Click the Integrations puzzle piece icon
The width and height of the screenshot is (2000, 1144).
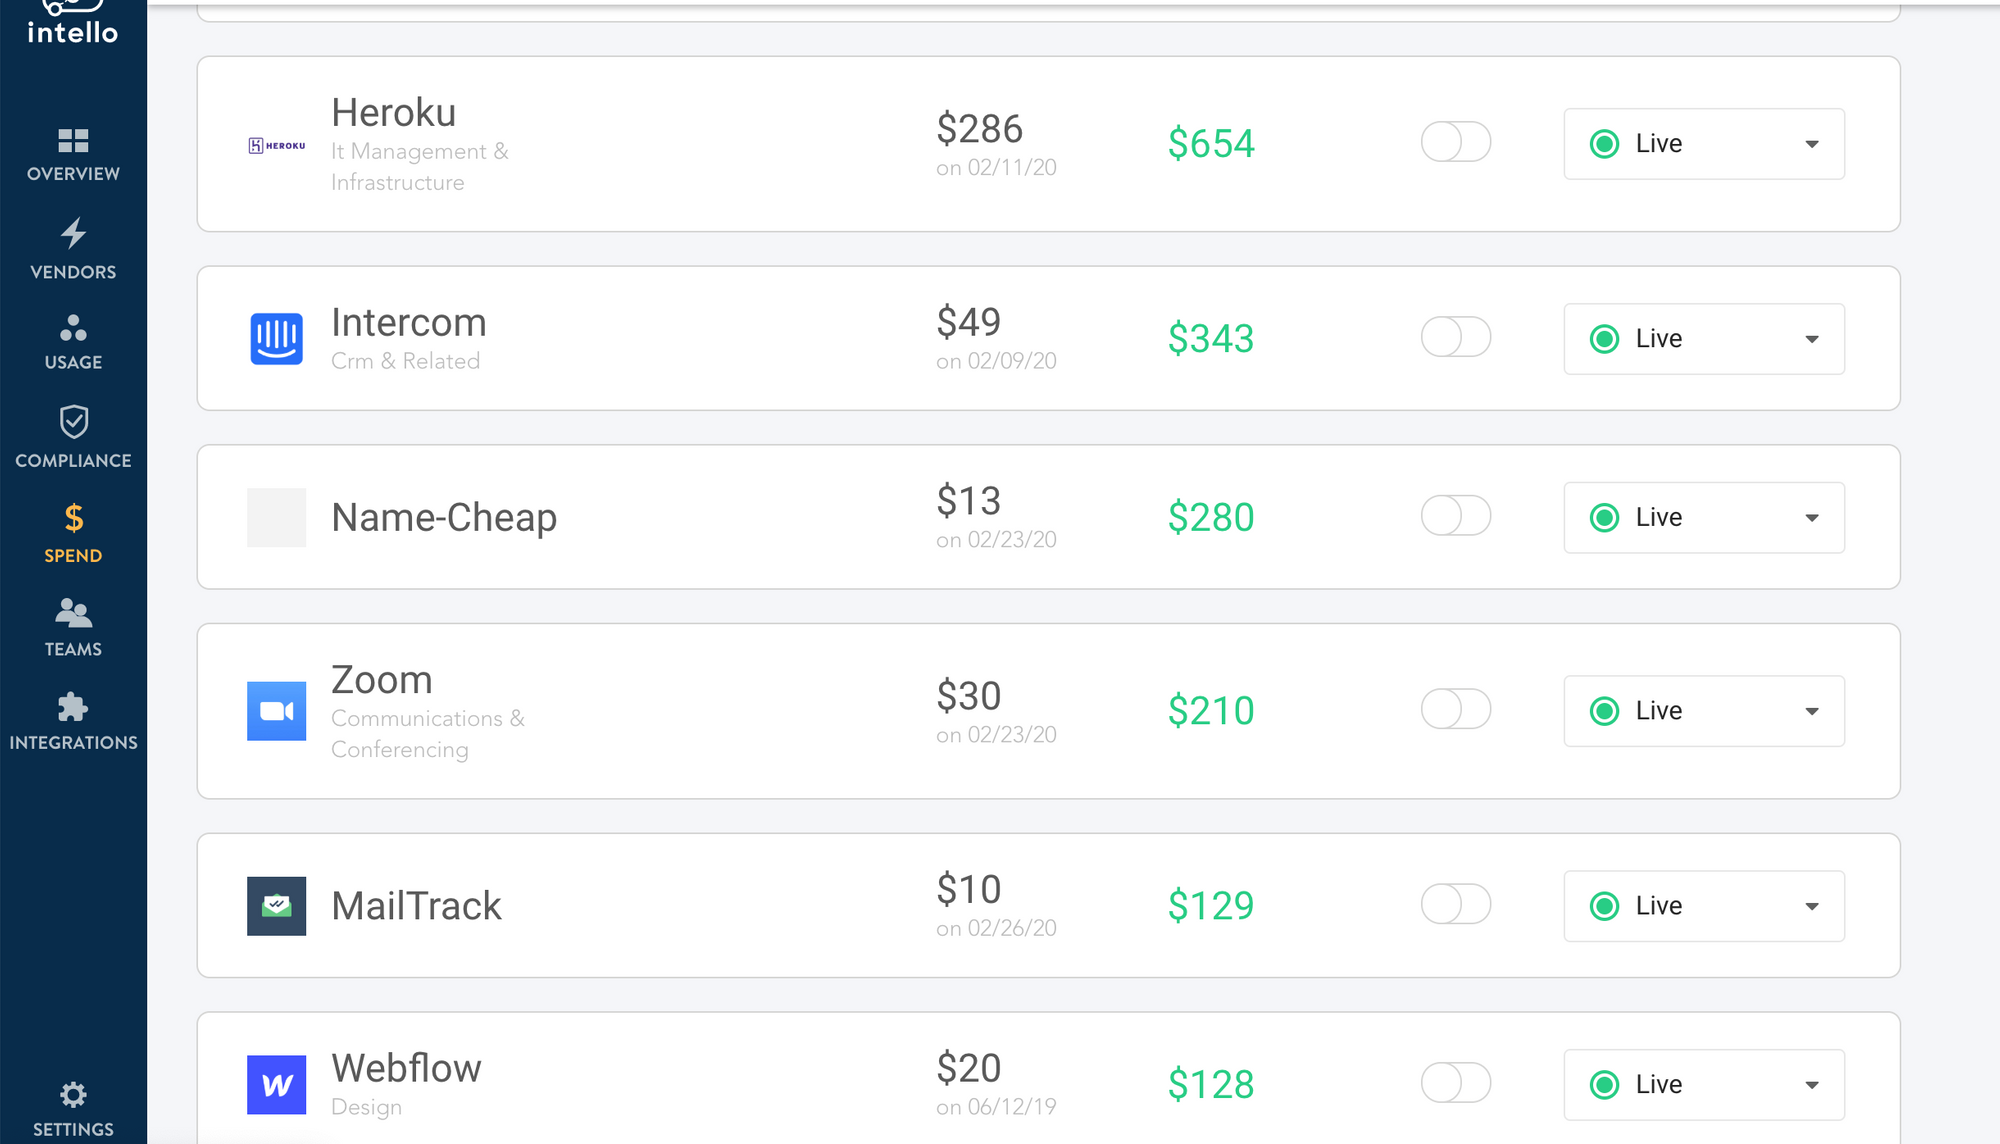click(x=73, y=707)
